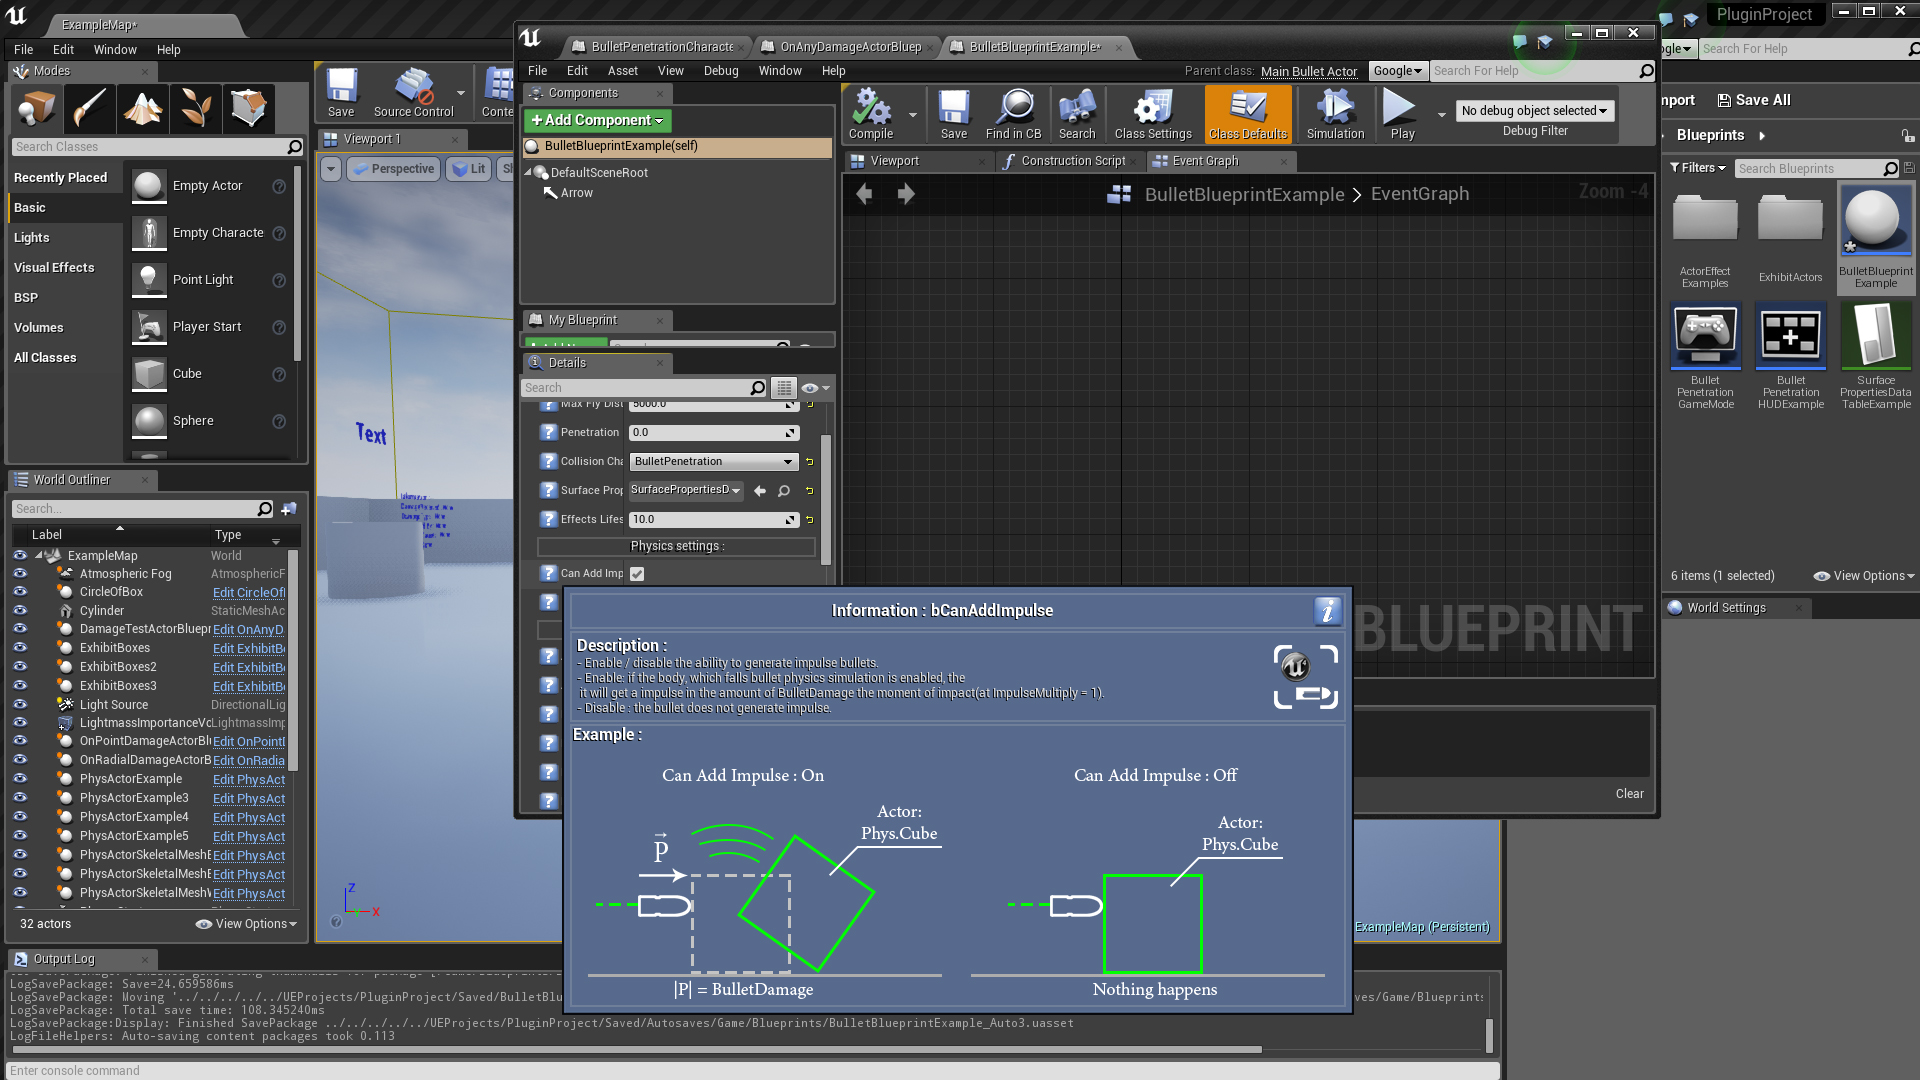Browse to Surface Properties asset

[x=784, y=491]
